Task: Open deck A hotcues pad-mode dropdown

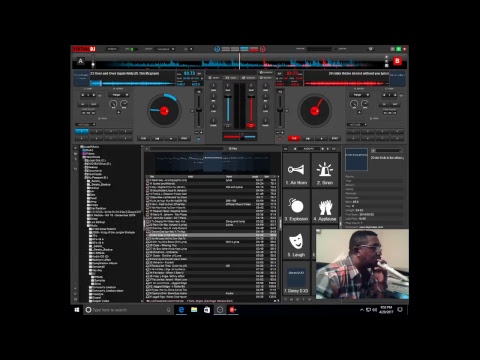Action: (85, 125)
